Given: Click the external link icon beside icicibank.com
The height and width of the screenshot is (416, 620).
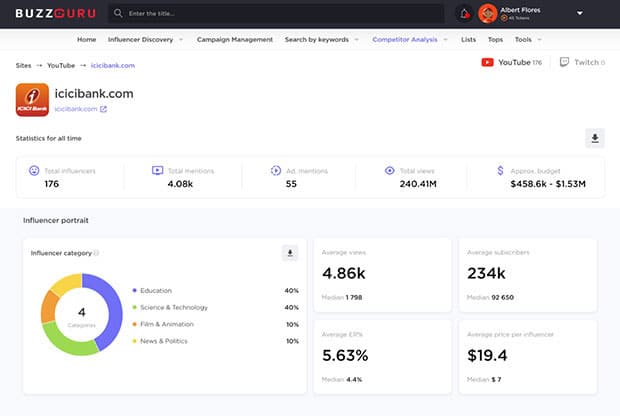Looking at the screenshot, I should pyautogui.click(x=103, y=109).
